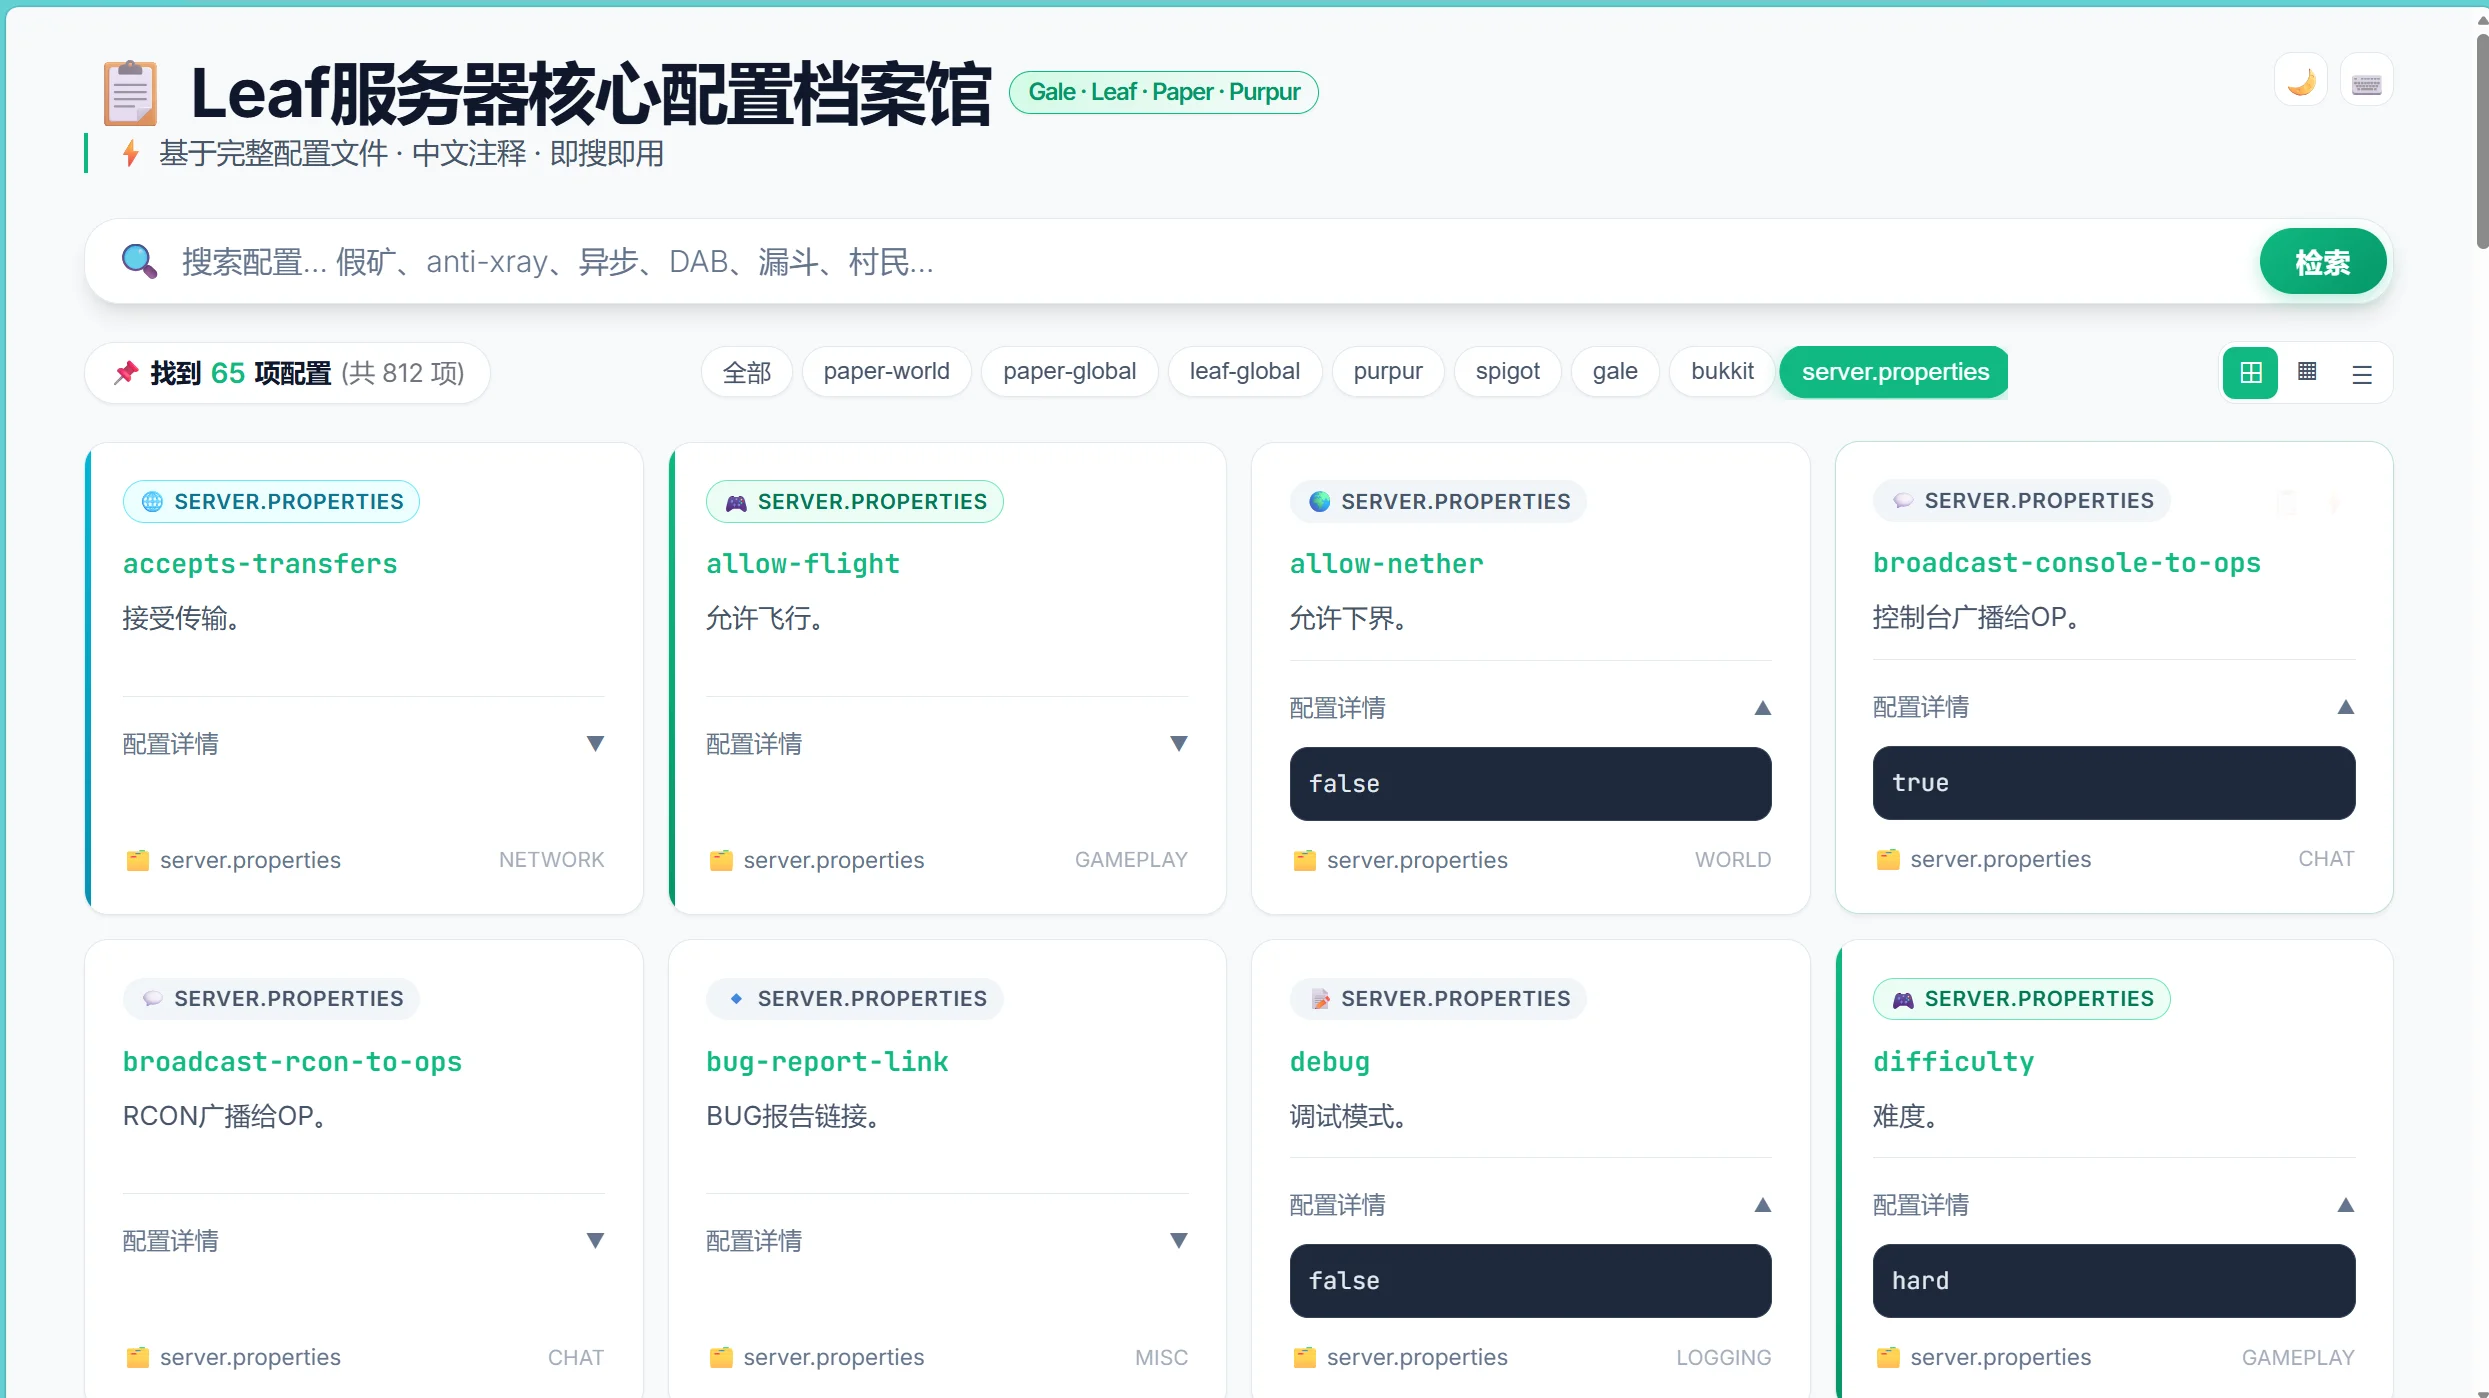
Task: Filter by the leaf-global tab
Action: [x=1245, y=372]
